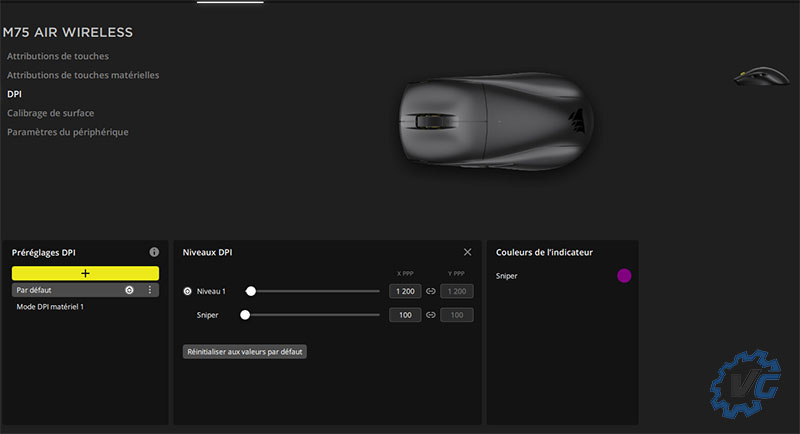The width and height of the screenshot is (800, 434).
Task: Add a new DPI preset with yellow plus button
Action: coord(85,272)
